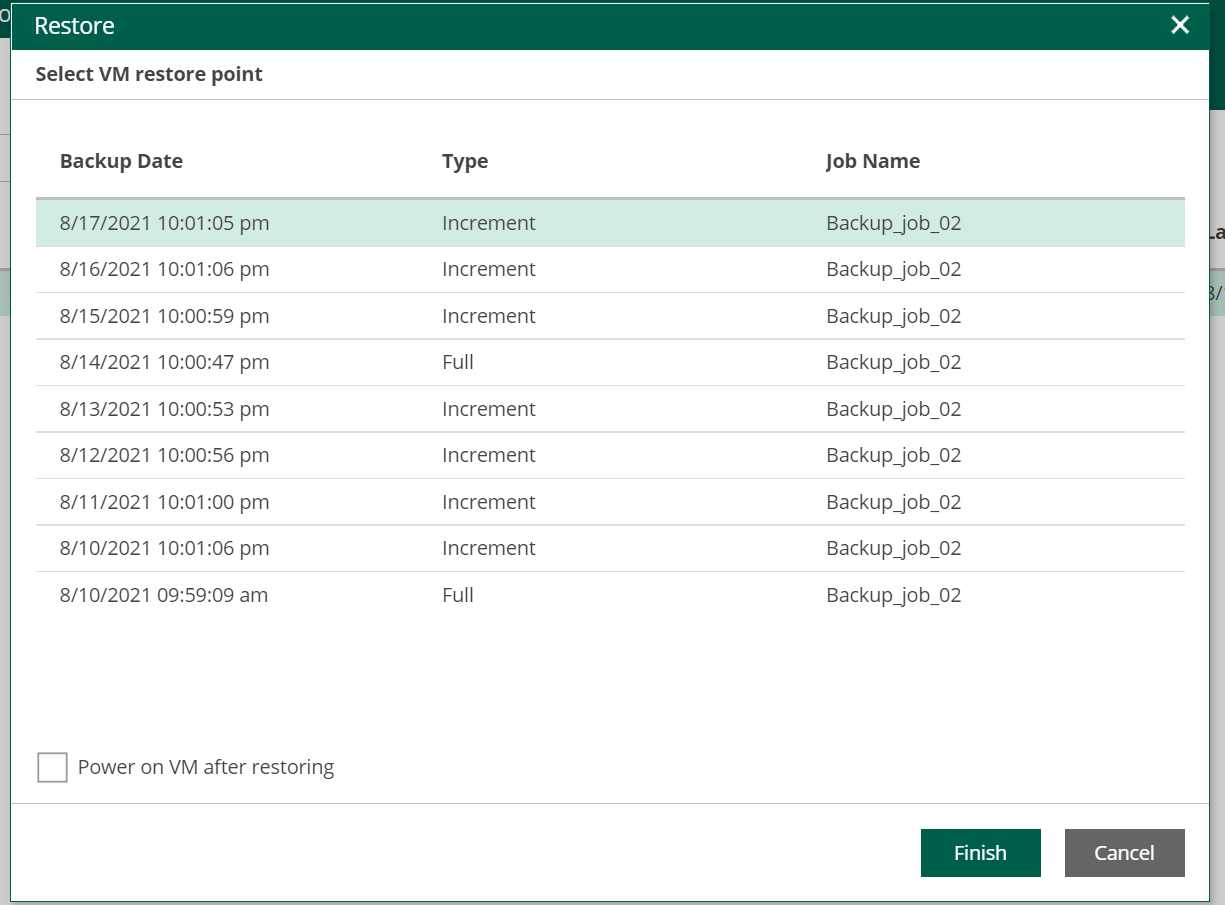Click the Finish button
Screen dimensions: 1225x905
coord(980,853)
